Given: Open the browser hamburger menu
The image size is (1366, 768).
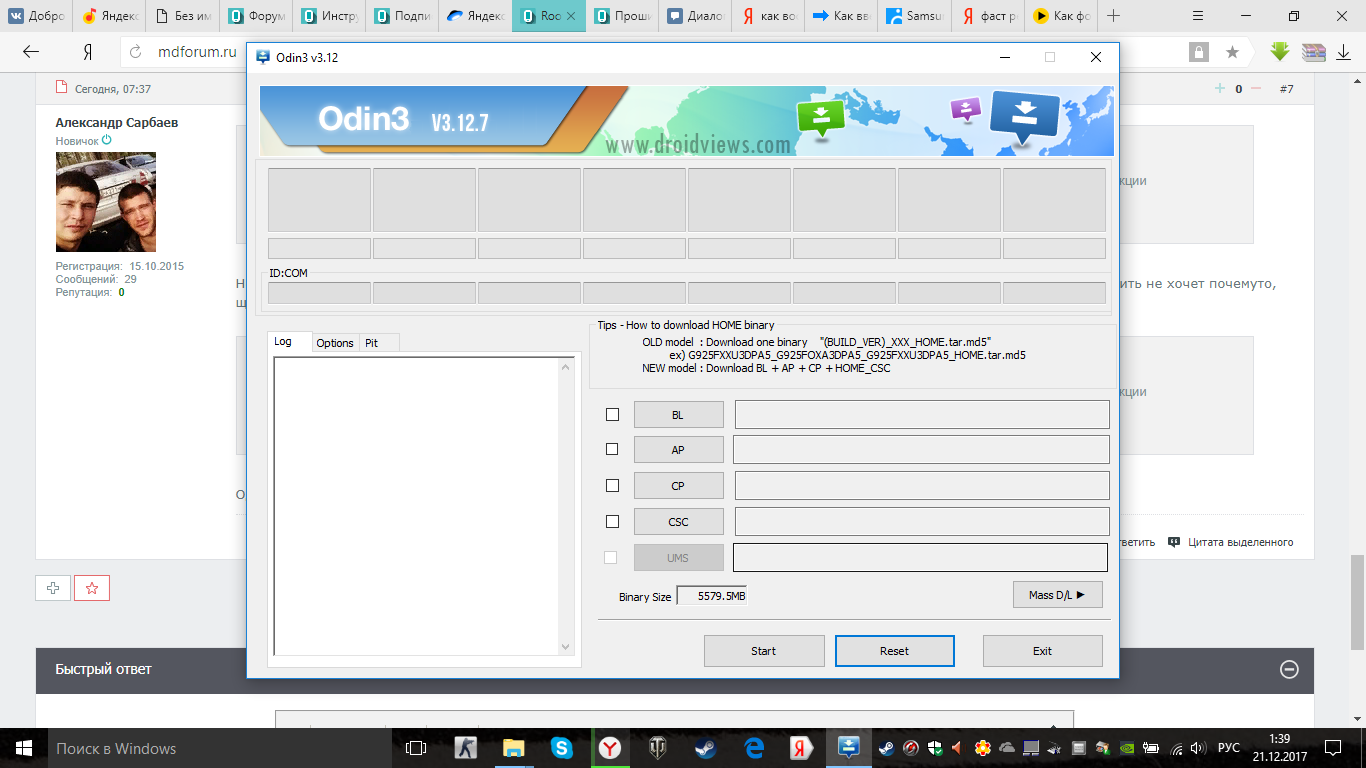Looking at the screenshot, I should click(x=1199, y=16).
